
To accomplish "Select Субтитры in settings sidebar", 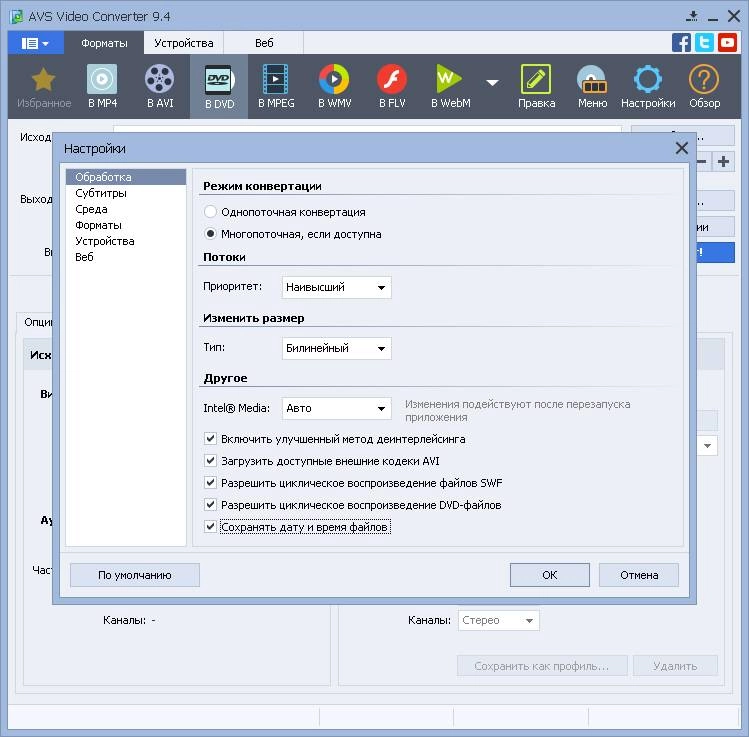I will point(126,193).
